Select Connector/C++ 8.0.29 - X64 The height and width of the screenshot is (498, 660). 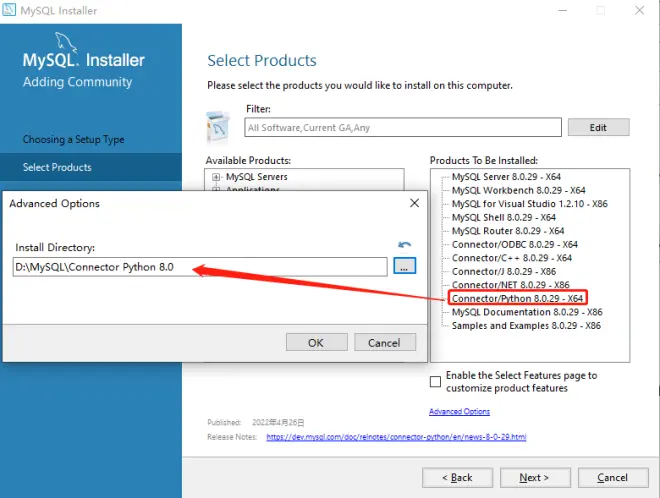click(511, 258)
